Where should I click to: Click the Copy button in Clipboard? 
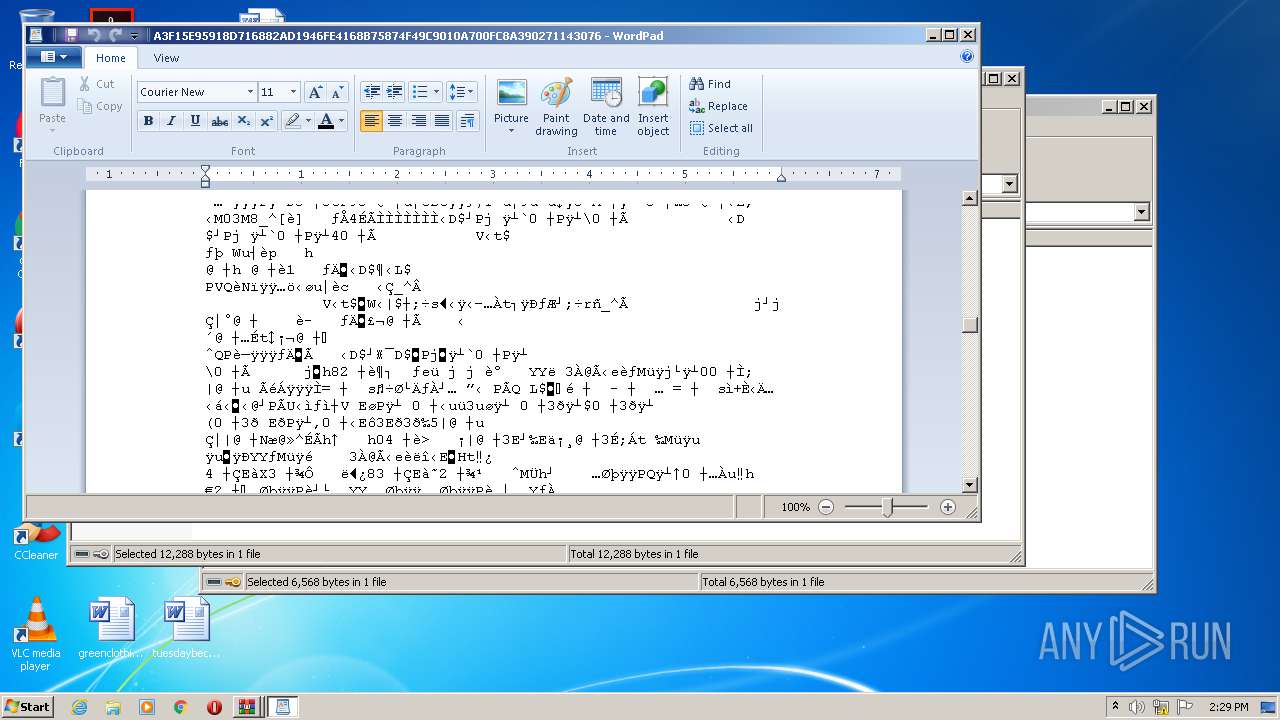[99, 106]
